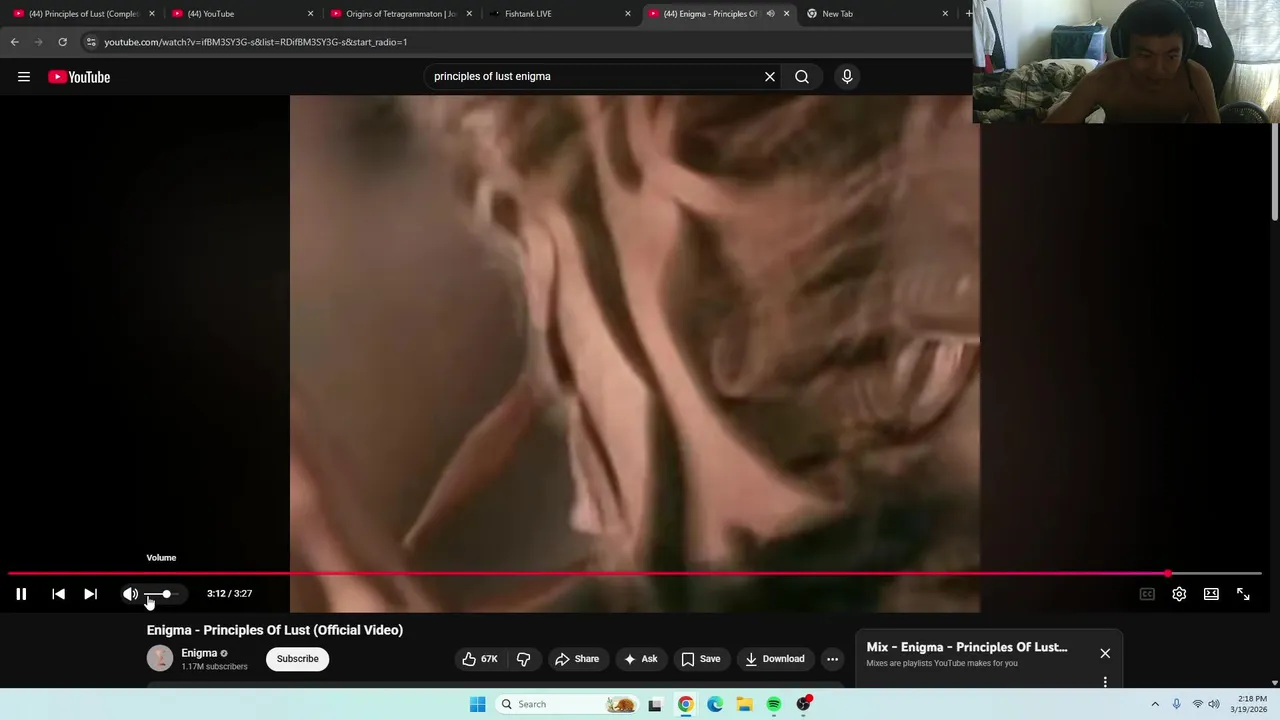Open Microsoft Edge from the taskbar
Screen dimensions: 1280x720
point(715,704)
